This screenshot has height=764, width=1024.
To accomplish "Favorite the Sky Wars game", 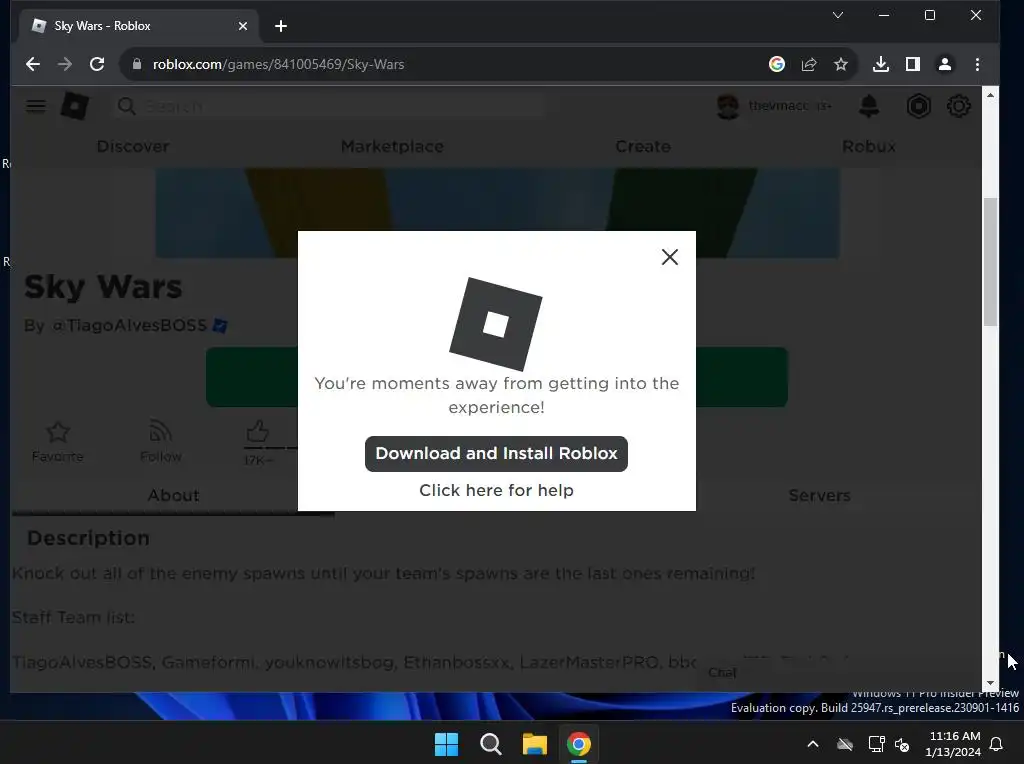I will coord(57,441).
